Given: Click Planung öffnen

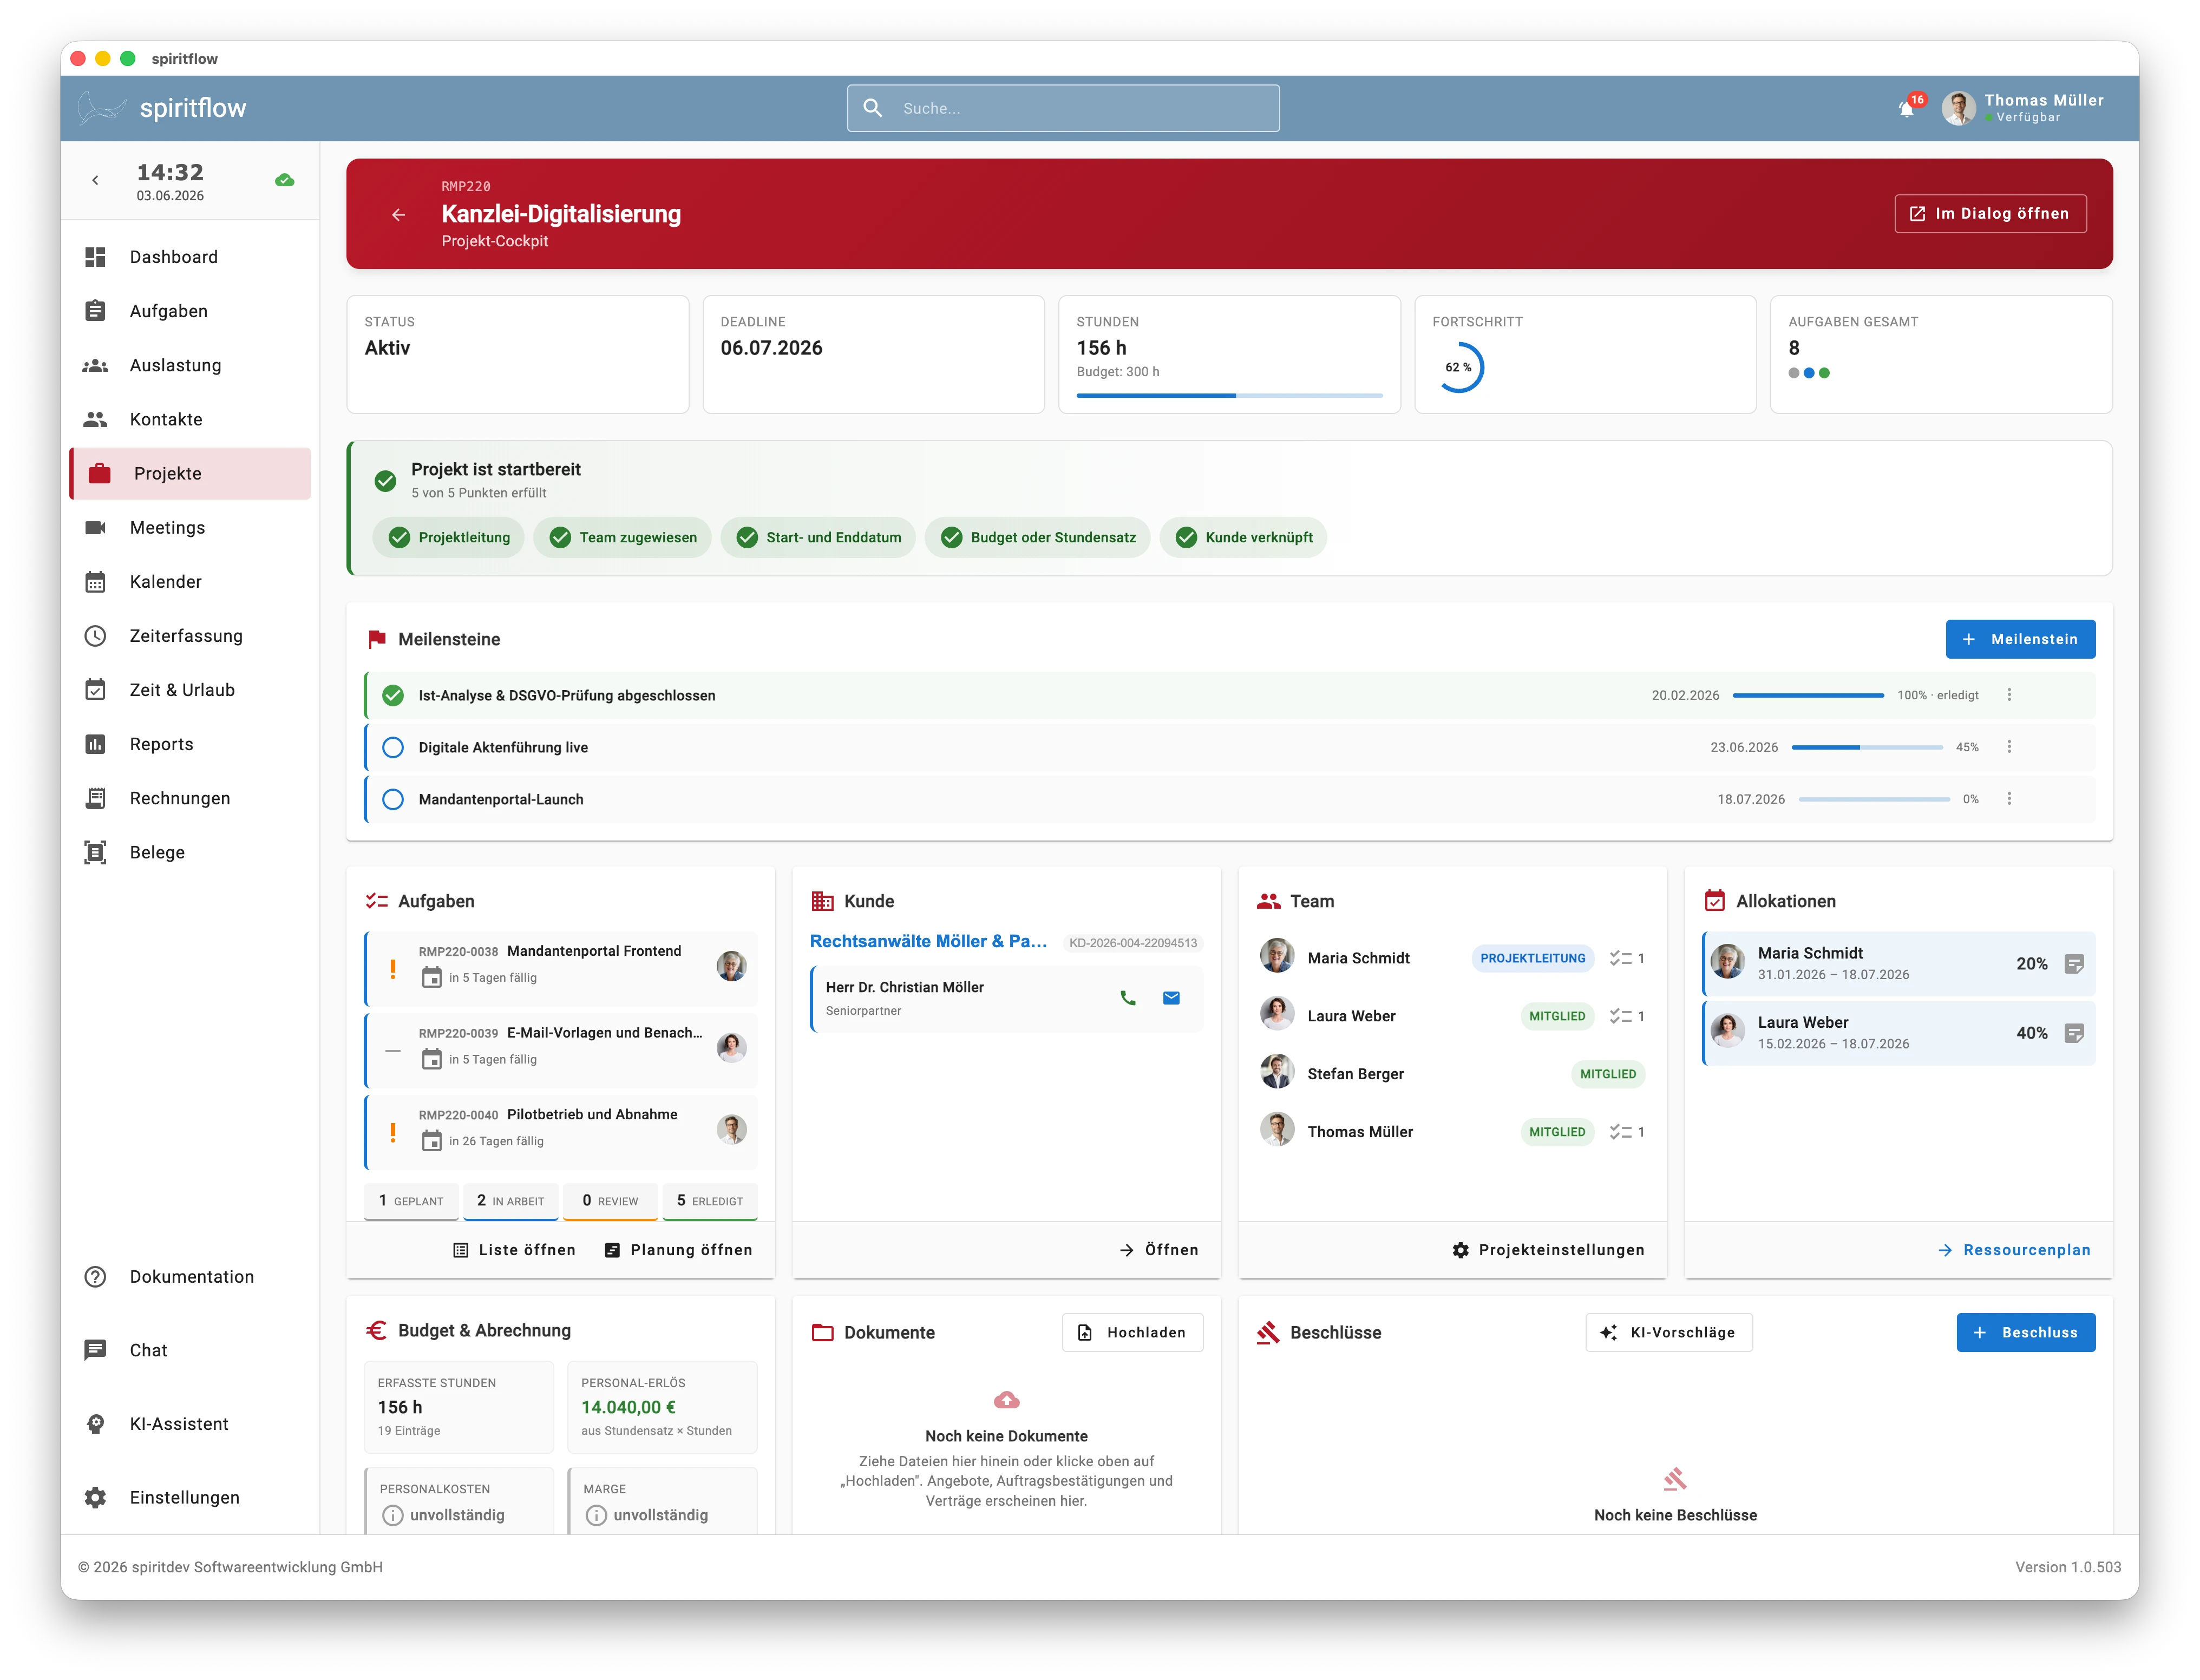Looking at the screenshot, I should click(x=678, y=1250).
